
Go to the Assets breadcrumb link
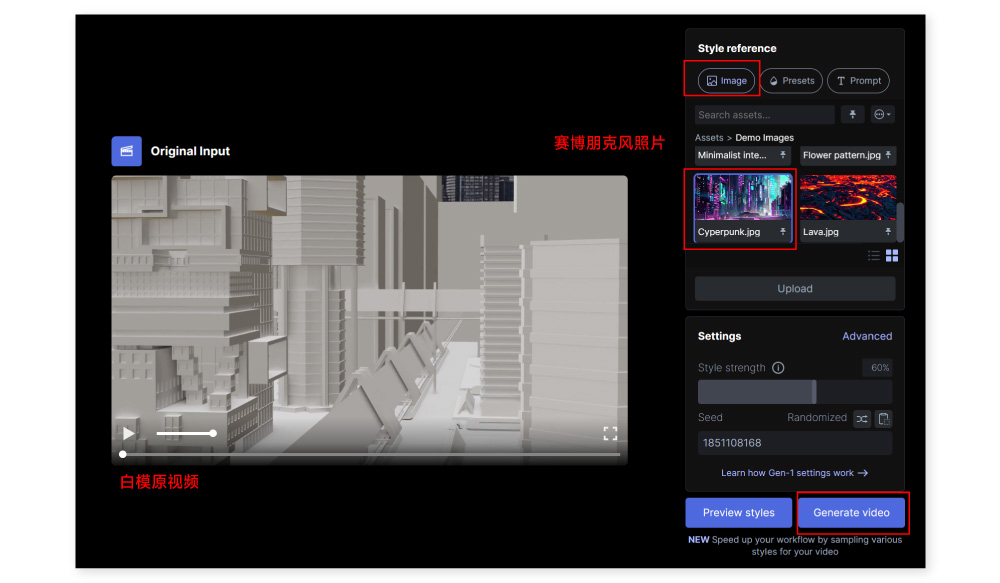[x=709, y=138]
